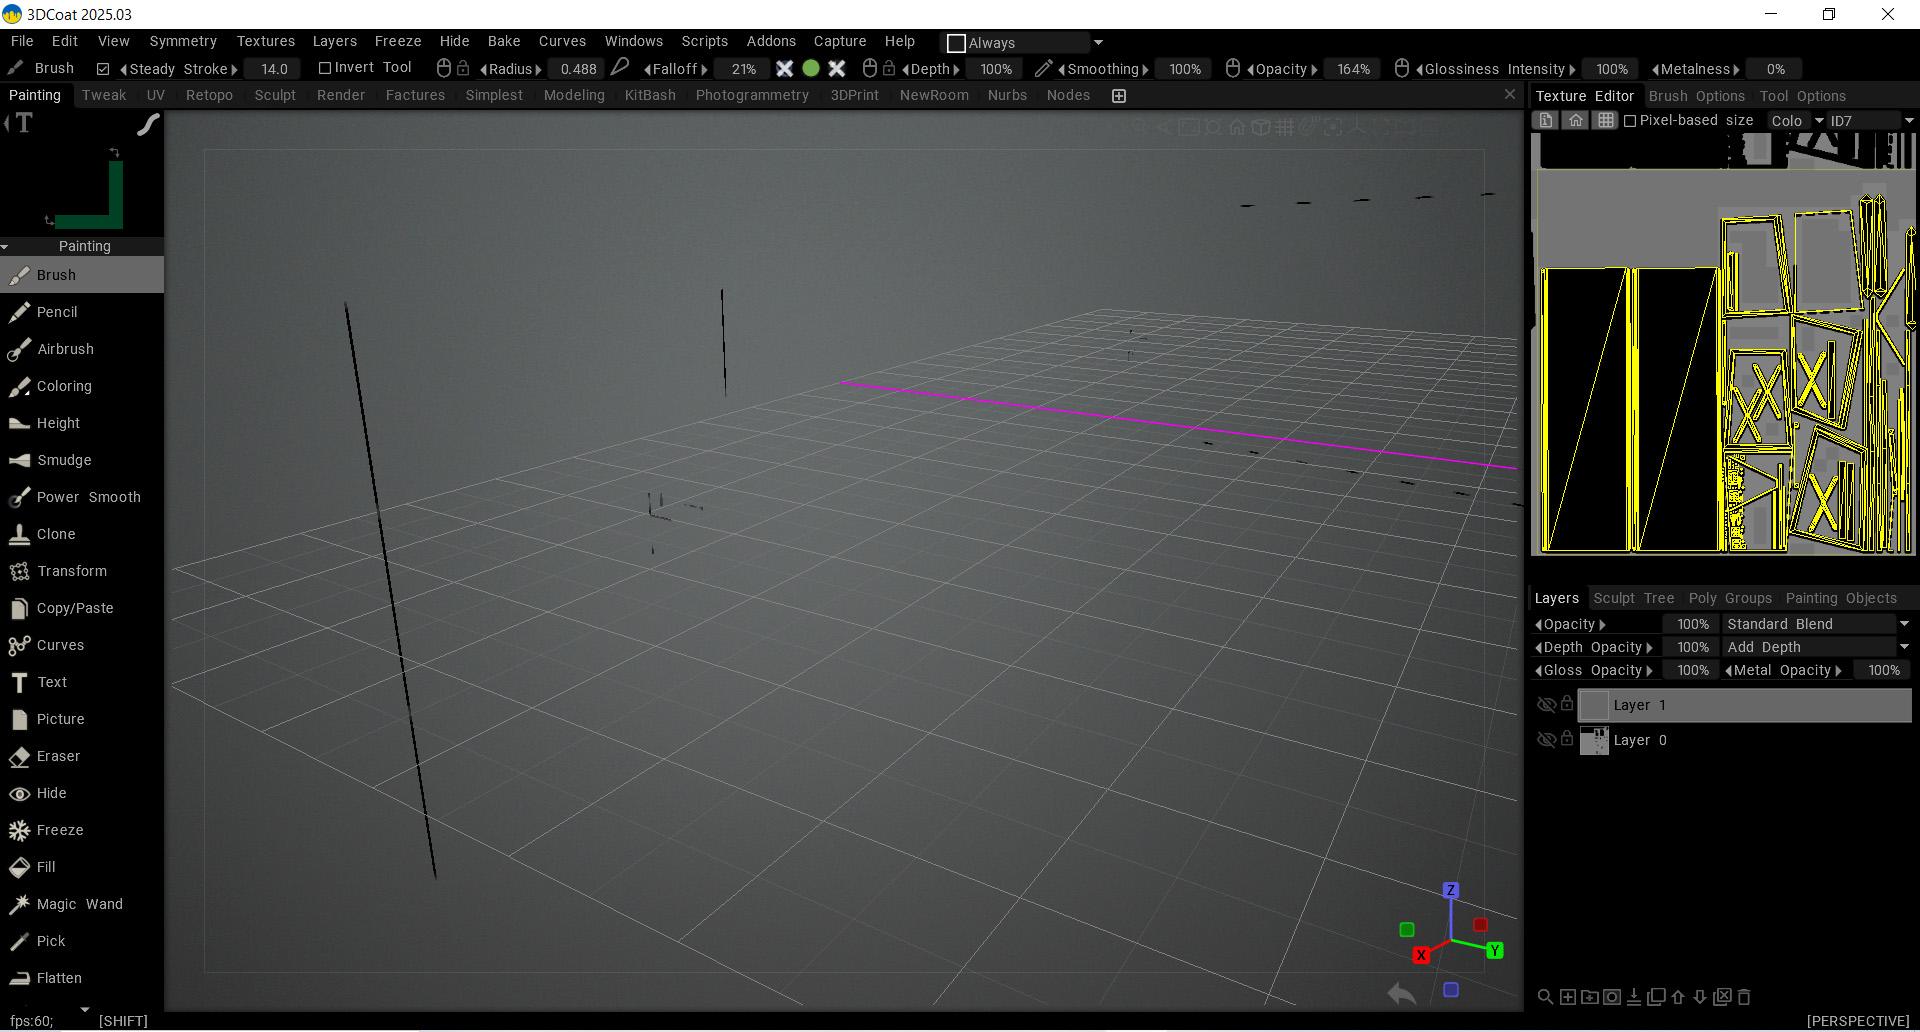Select the Clone tool
1920x1032 pixels.
tap(56, 534)
